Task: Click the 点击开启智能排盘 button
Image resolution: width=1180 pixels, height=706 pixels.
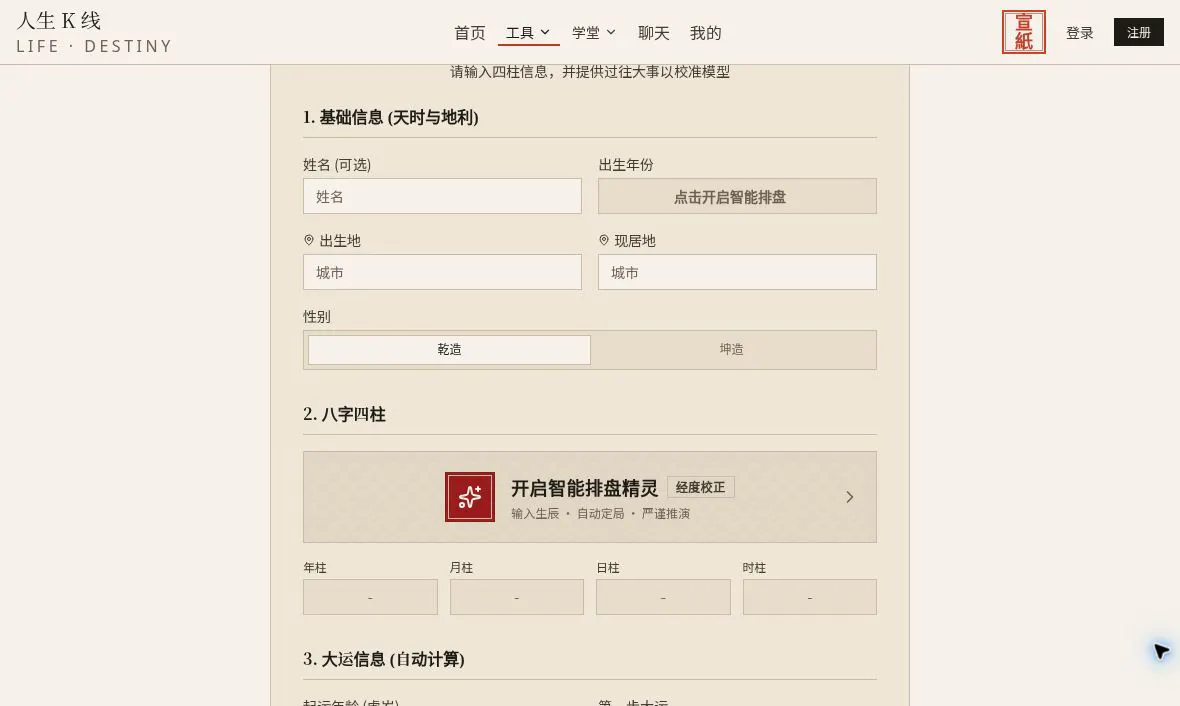Action: click(x=738, y=196)
